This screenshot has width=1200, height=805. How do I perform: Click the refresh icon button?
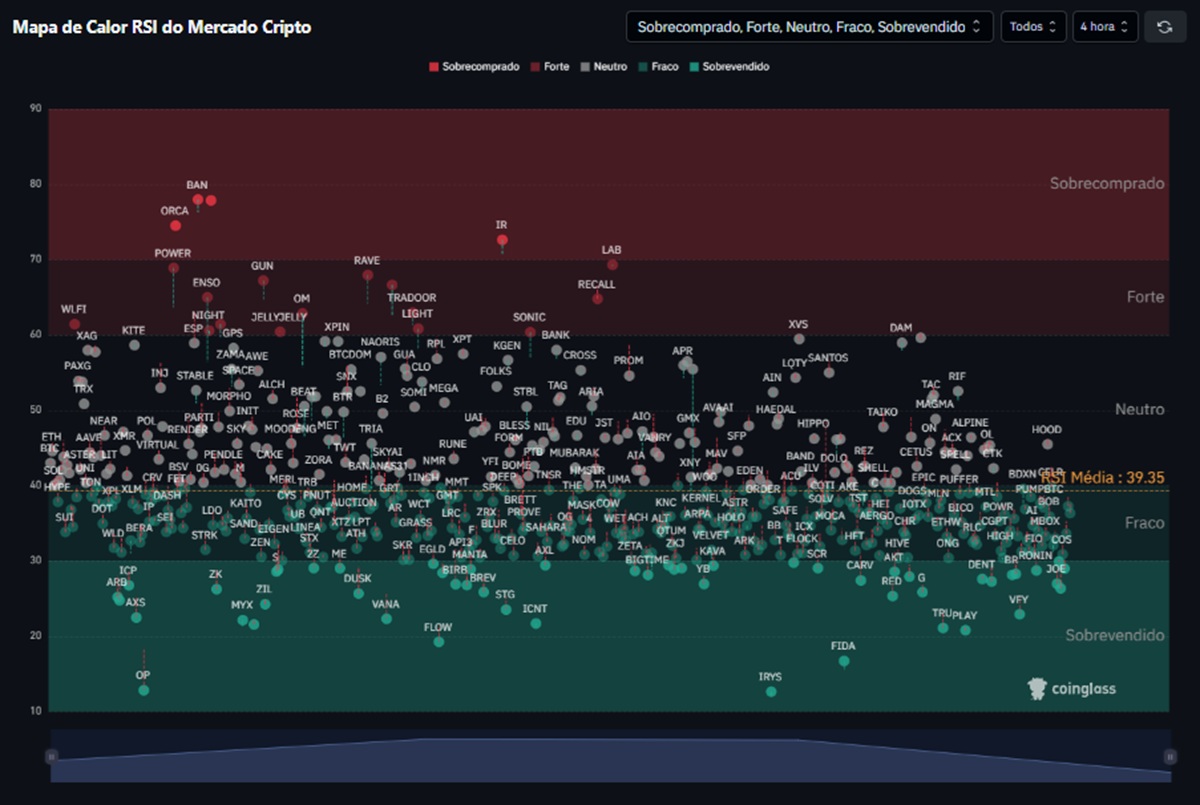click(x=1164, y=27)
